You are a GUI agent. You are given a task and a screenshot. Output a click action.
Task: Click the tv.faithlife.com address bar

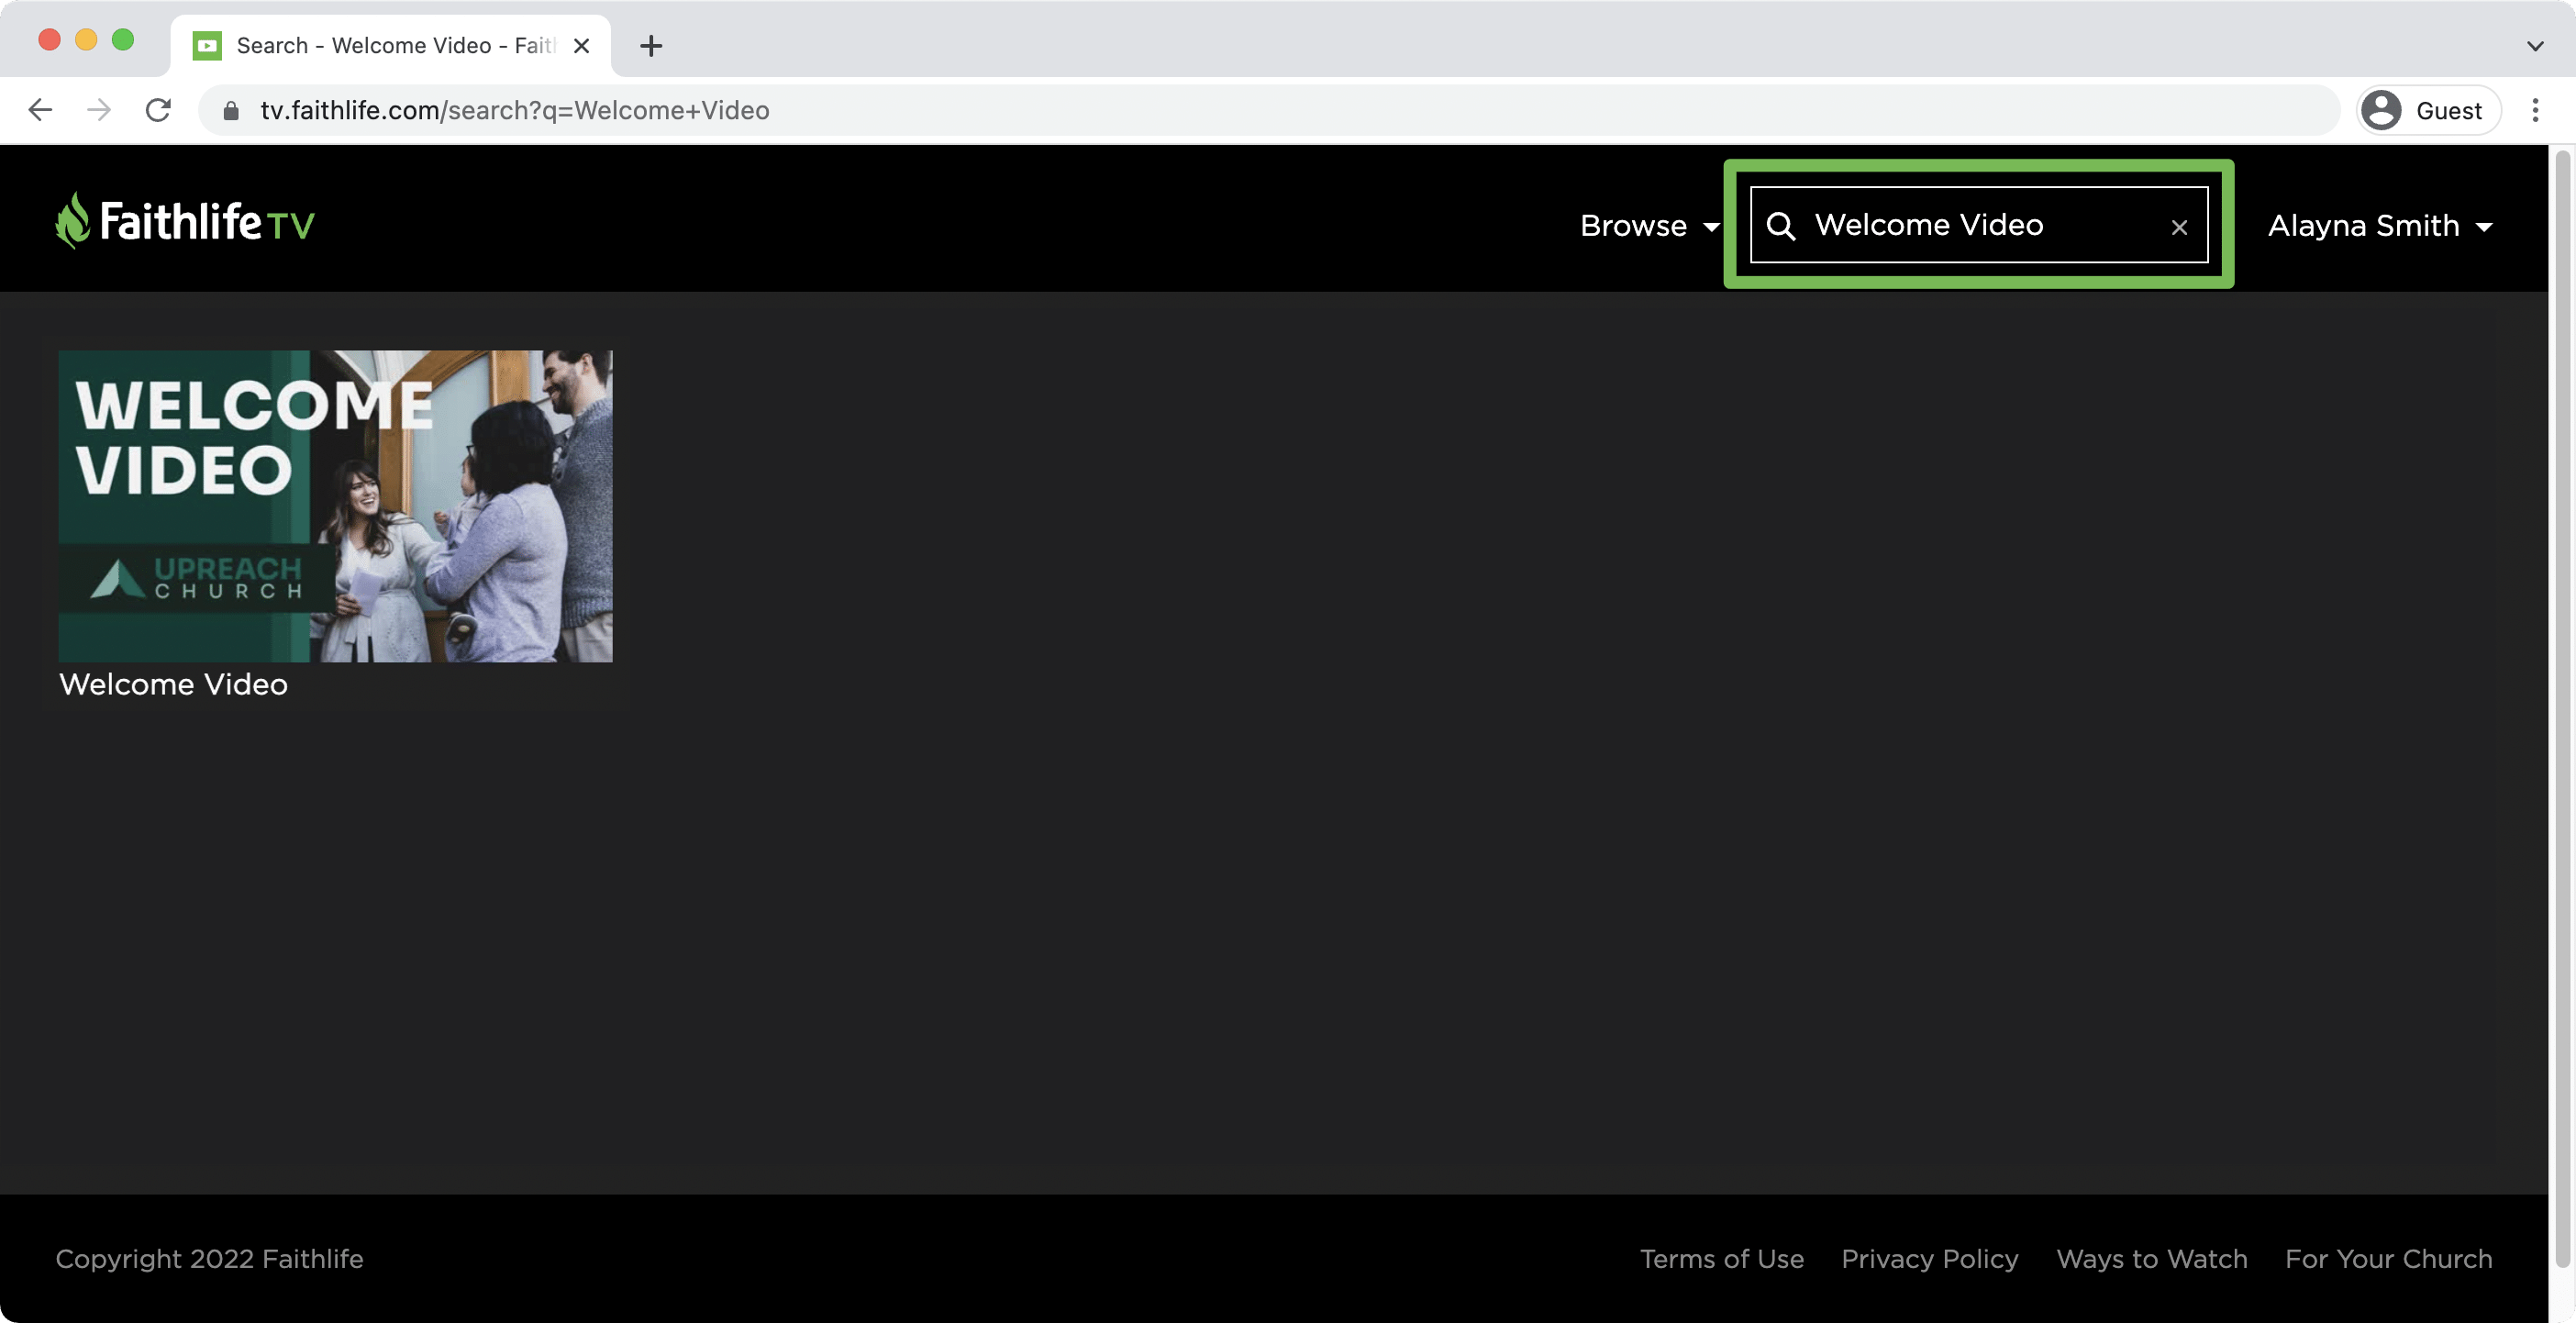coord(1268,110)
